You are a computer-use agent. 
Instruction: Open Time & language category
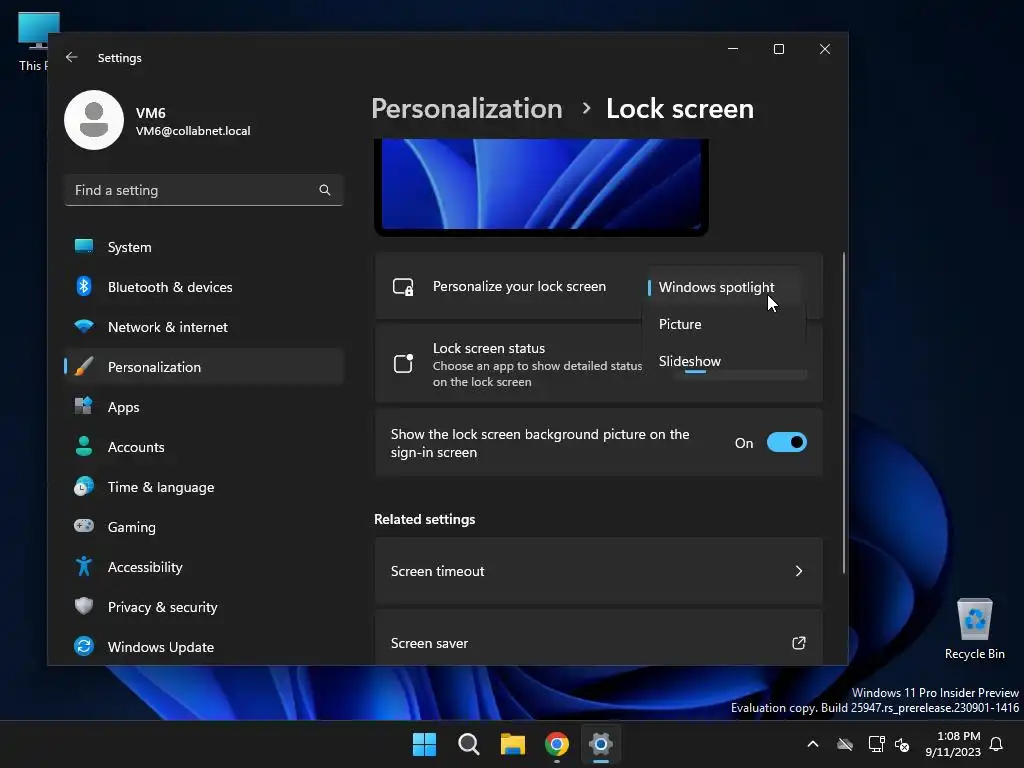click(x=204, y=487)
